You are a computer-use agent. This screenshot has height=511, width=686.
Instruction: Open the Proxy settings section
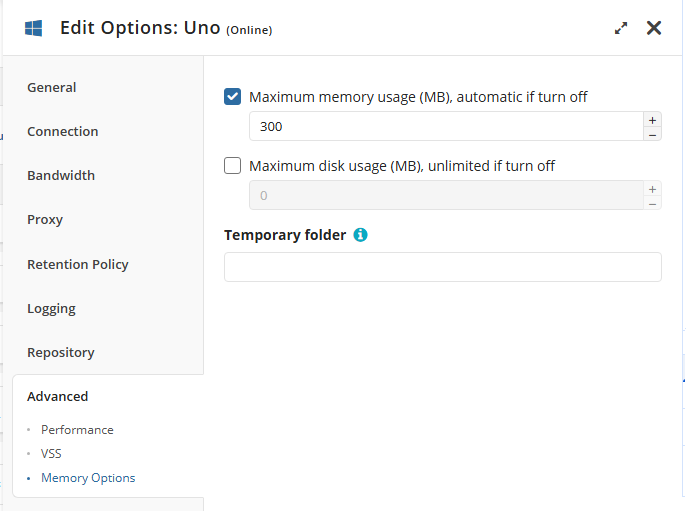pyautogui.click(x=45, y=219)
